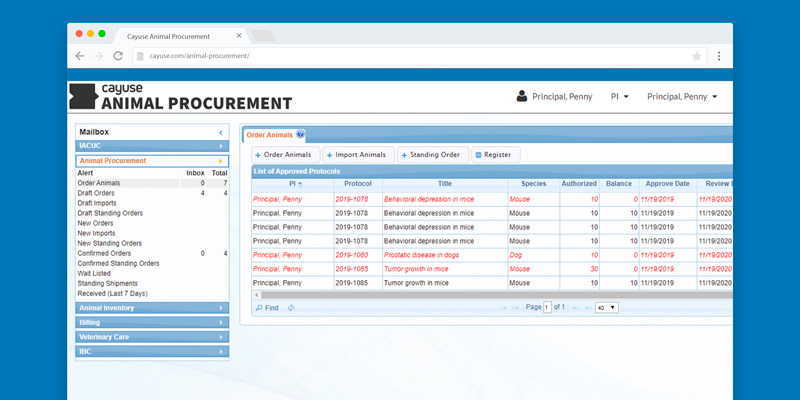The height and width of the screenshot is (400, 800).
Task: Open the rows-per-page dropdown showing 40
Action: point(607,308)
